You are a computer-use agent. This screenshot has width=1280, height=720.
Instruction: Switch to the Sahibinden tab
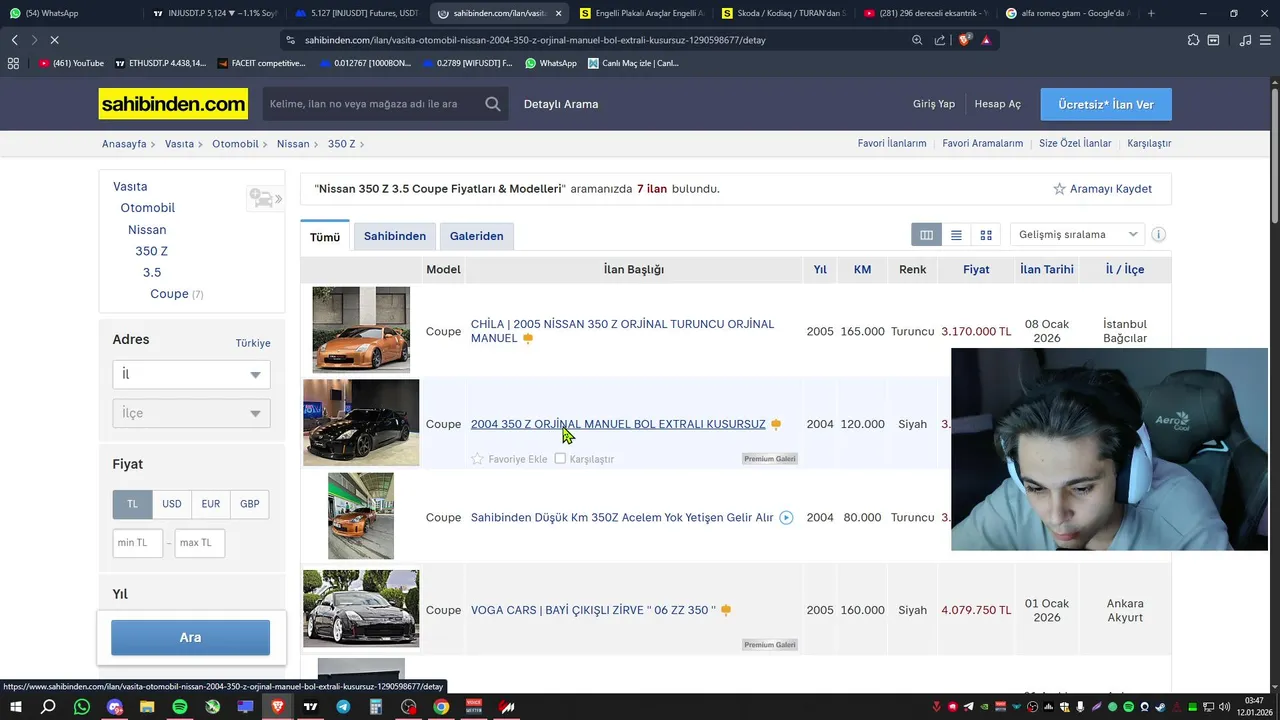tap(395, 236)
